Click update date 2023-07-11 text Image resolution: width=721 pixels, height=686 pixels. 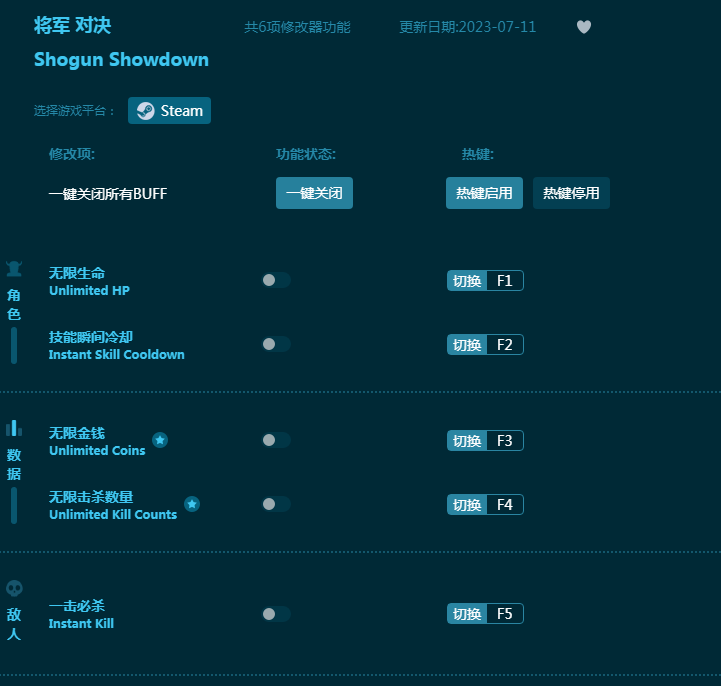[x=468, y=27]
